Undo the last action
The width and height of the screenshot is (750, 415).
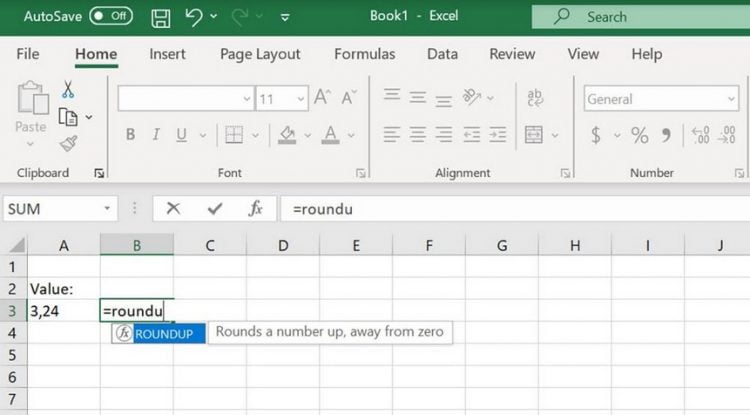[x=194, y=17]
